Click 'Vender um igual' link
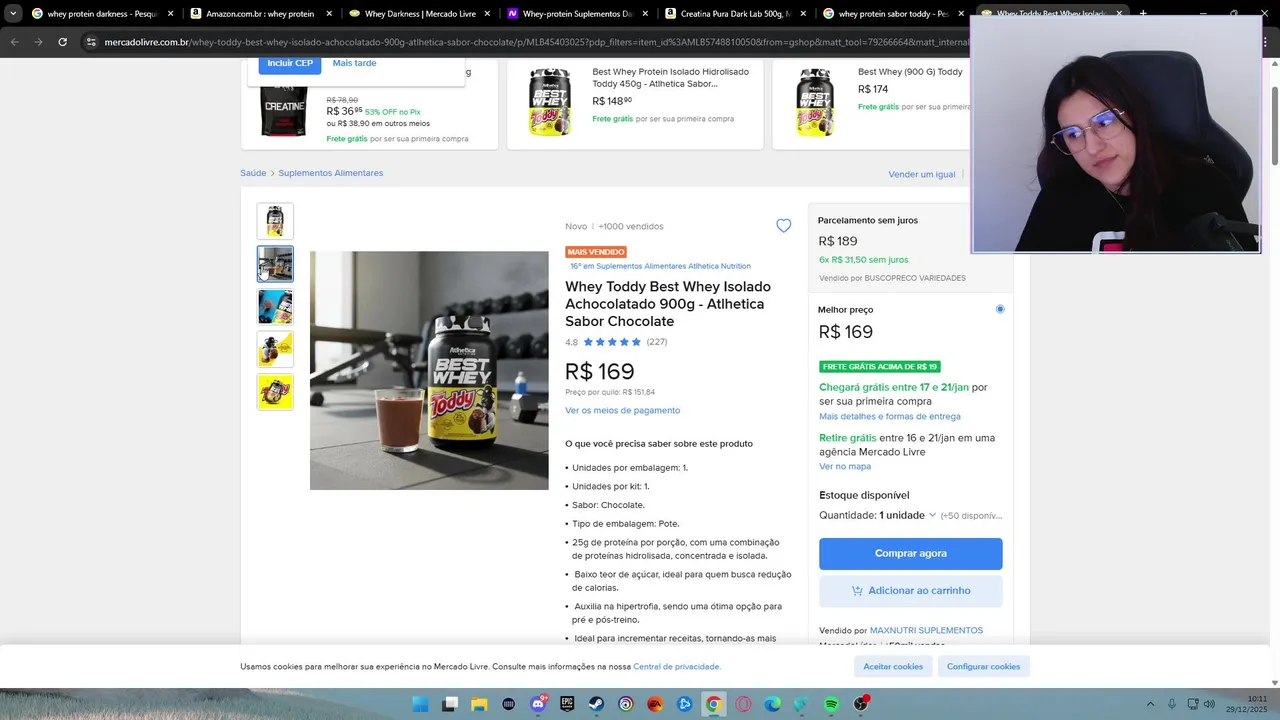The image size is (1280, 720). pos(922,174)
